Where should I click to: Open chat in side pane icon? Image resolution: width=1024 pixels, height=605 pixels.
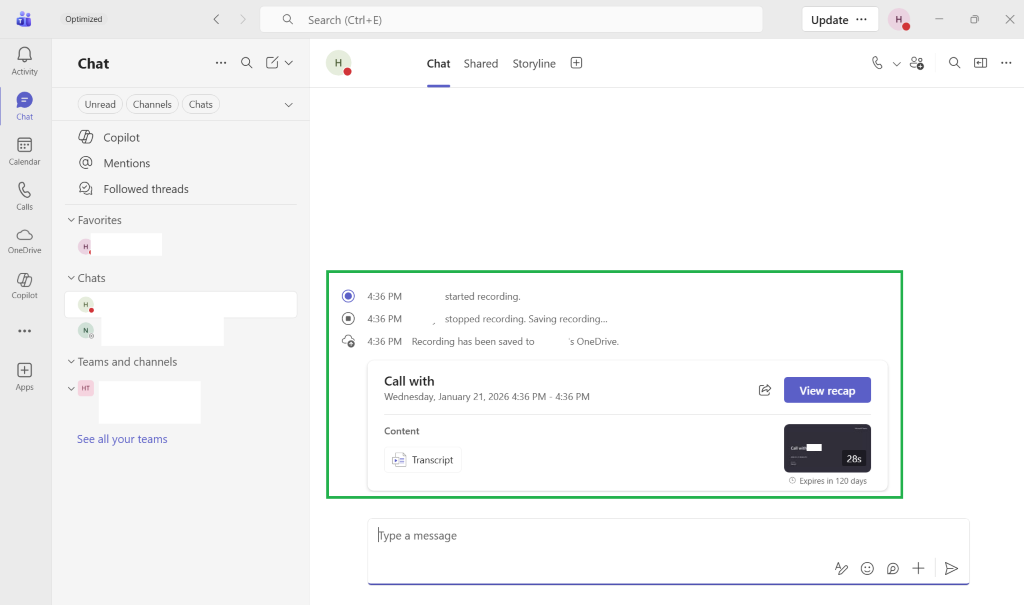coord(980,63)
